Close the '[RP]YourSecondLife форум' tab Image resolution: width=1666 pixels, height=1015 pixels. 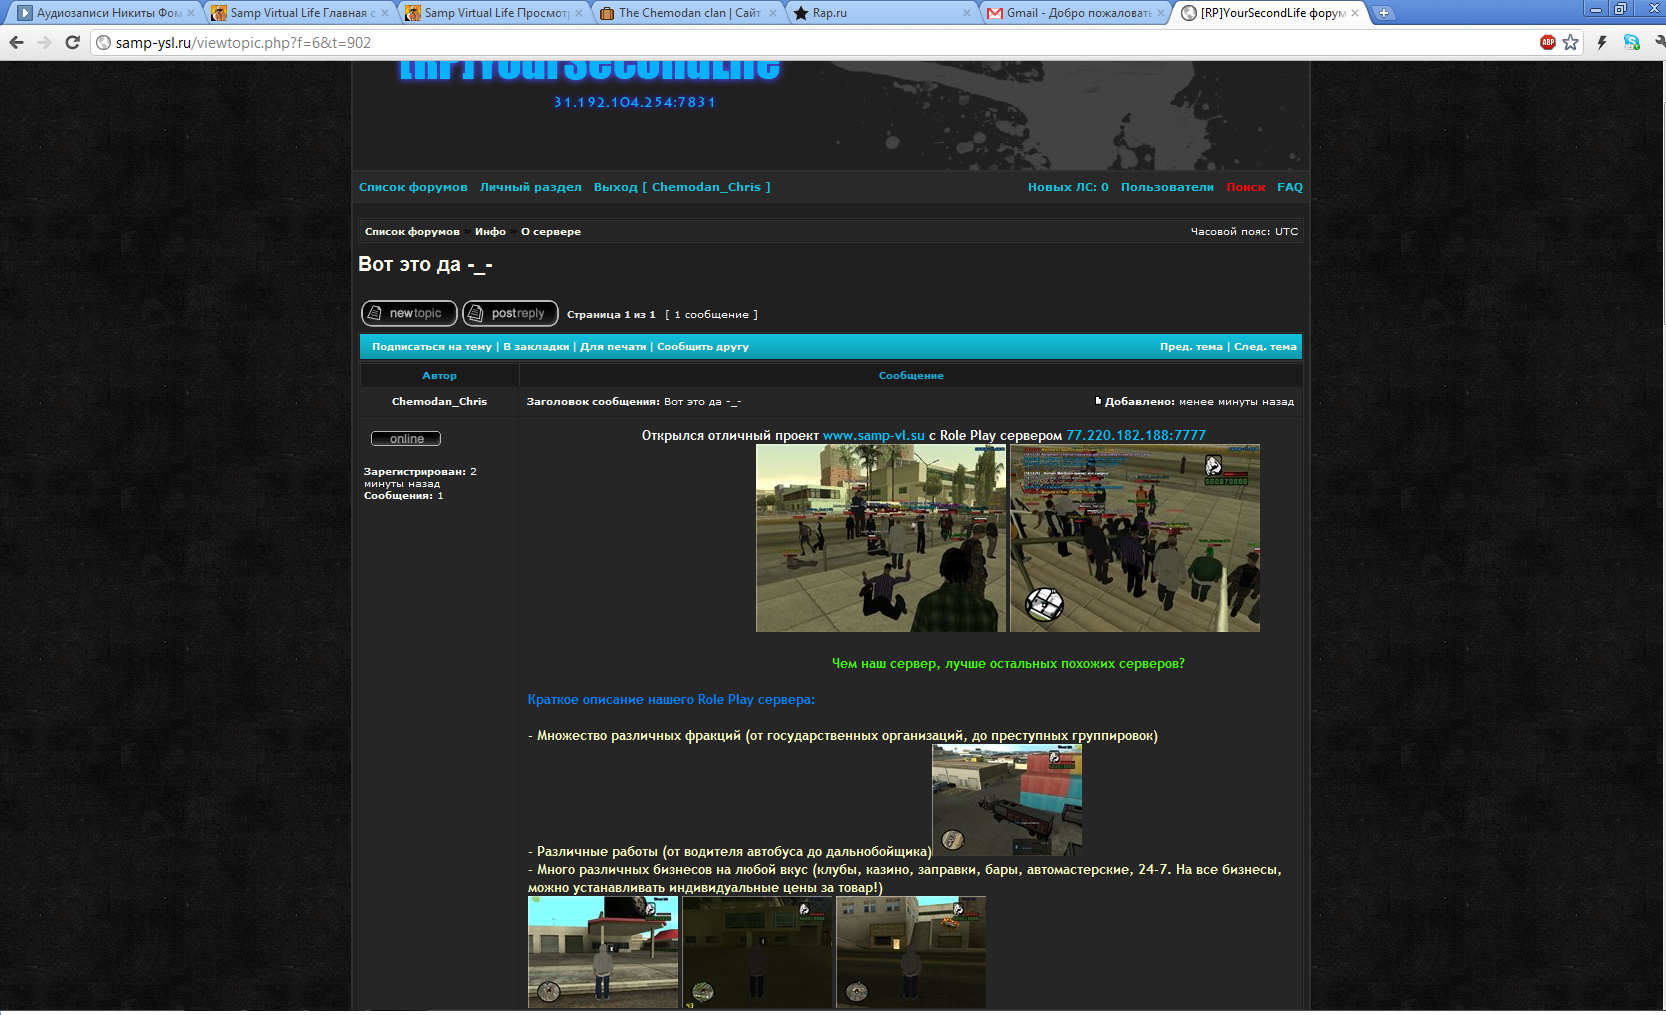1355,13
